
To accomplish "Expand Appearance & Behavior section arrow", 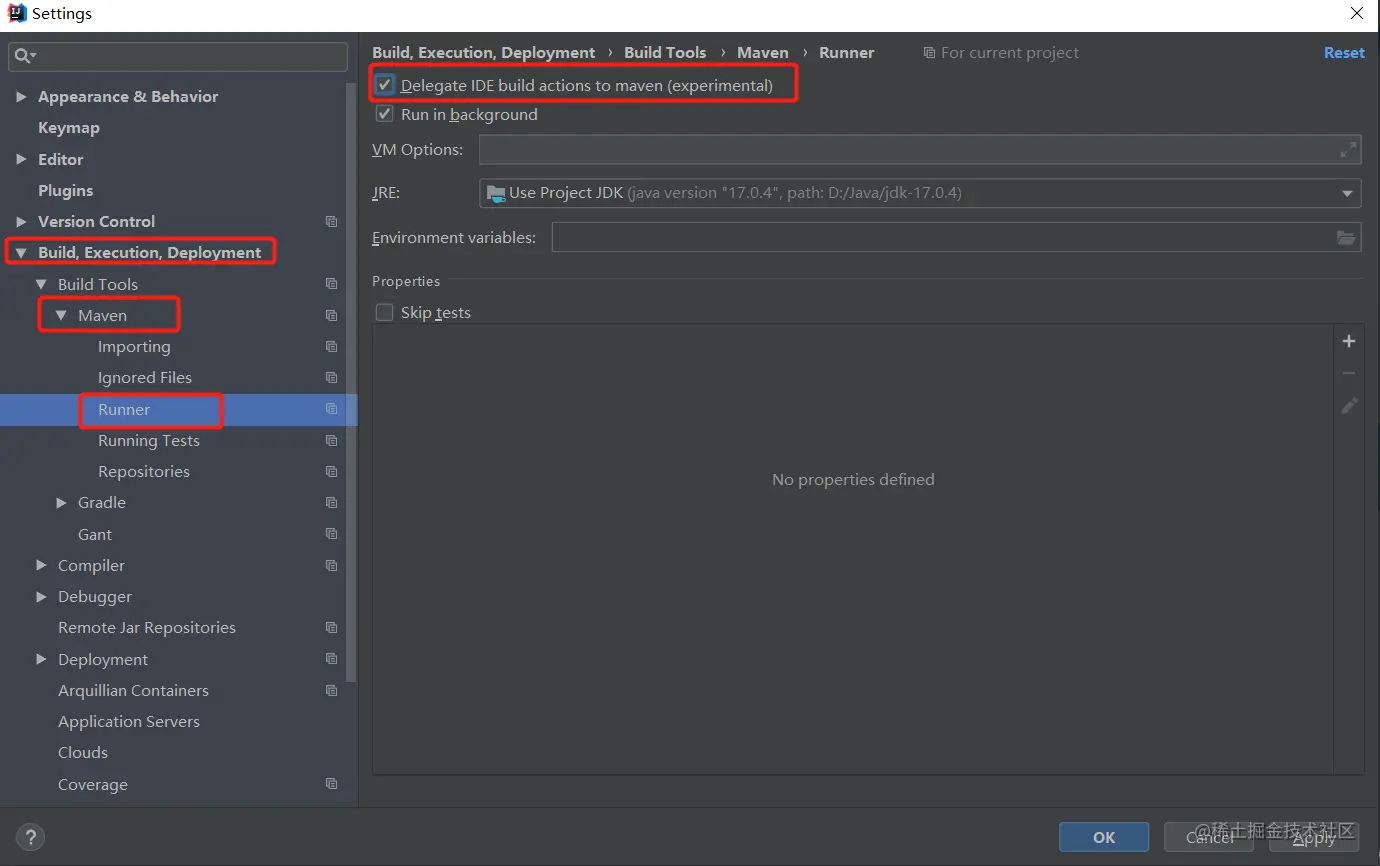I will pyautogui.click(x=21, y=97).
